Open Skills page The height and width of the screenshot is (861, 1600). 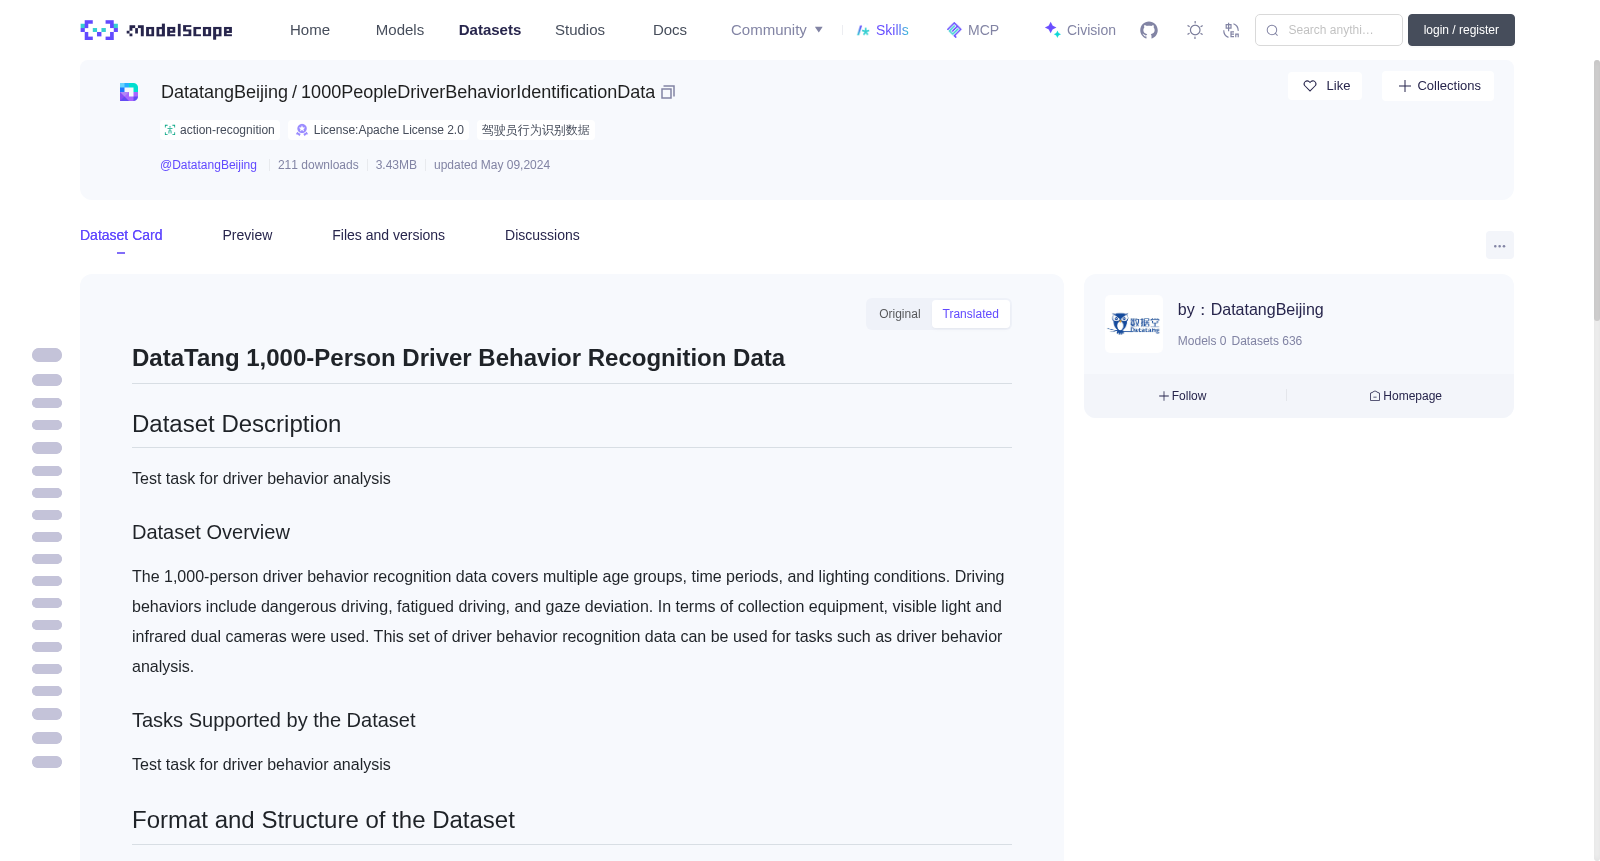[x=883, y=30]
